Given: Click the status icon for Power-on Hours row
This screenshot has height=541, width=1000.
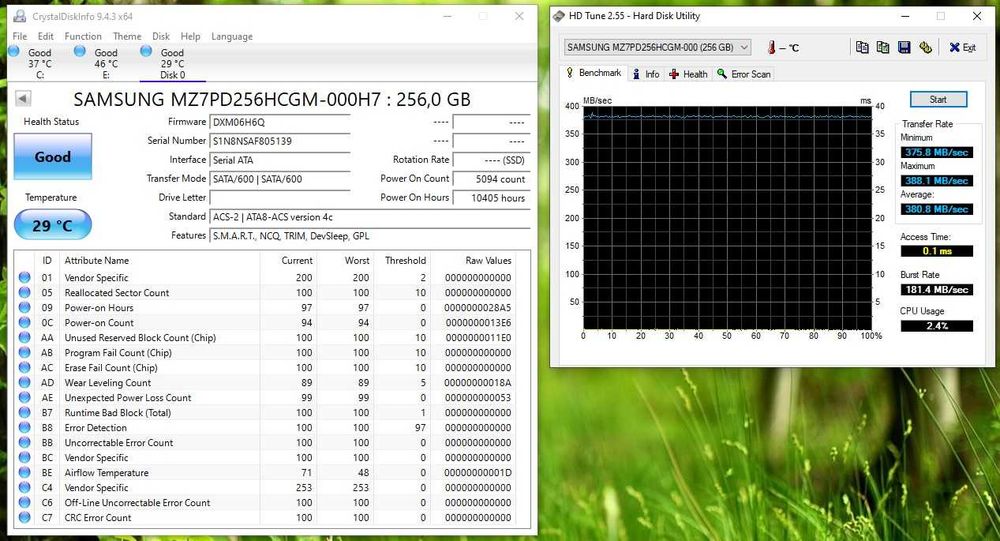Looking at the screenshot, I should [24, 308].
